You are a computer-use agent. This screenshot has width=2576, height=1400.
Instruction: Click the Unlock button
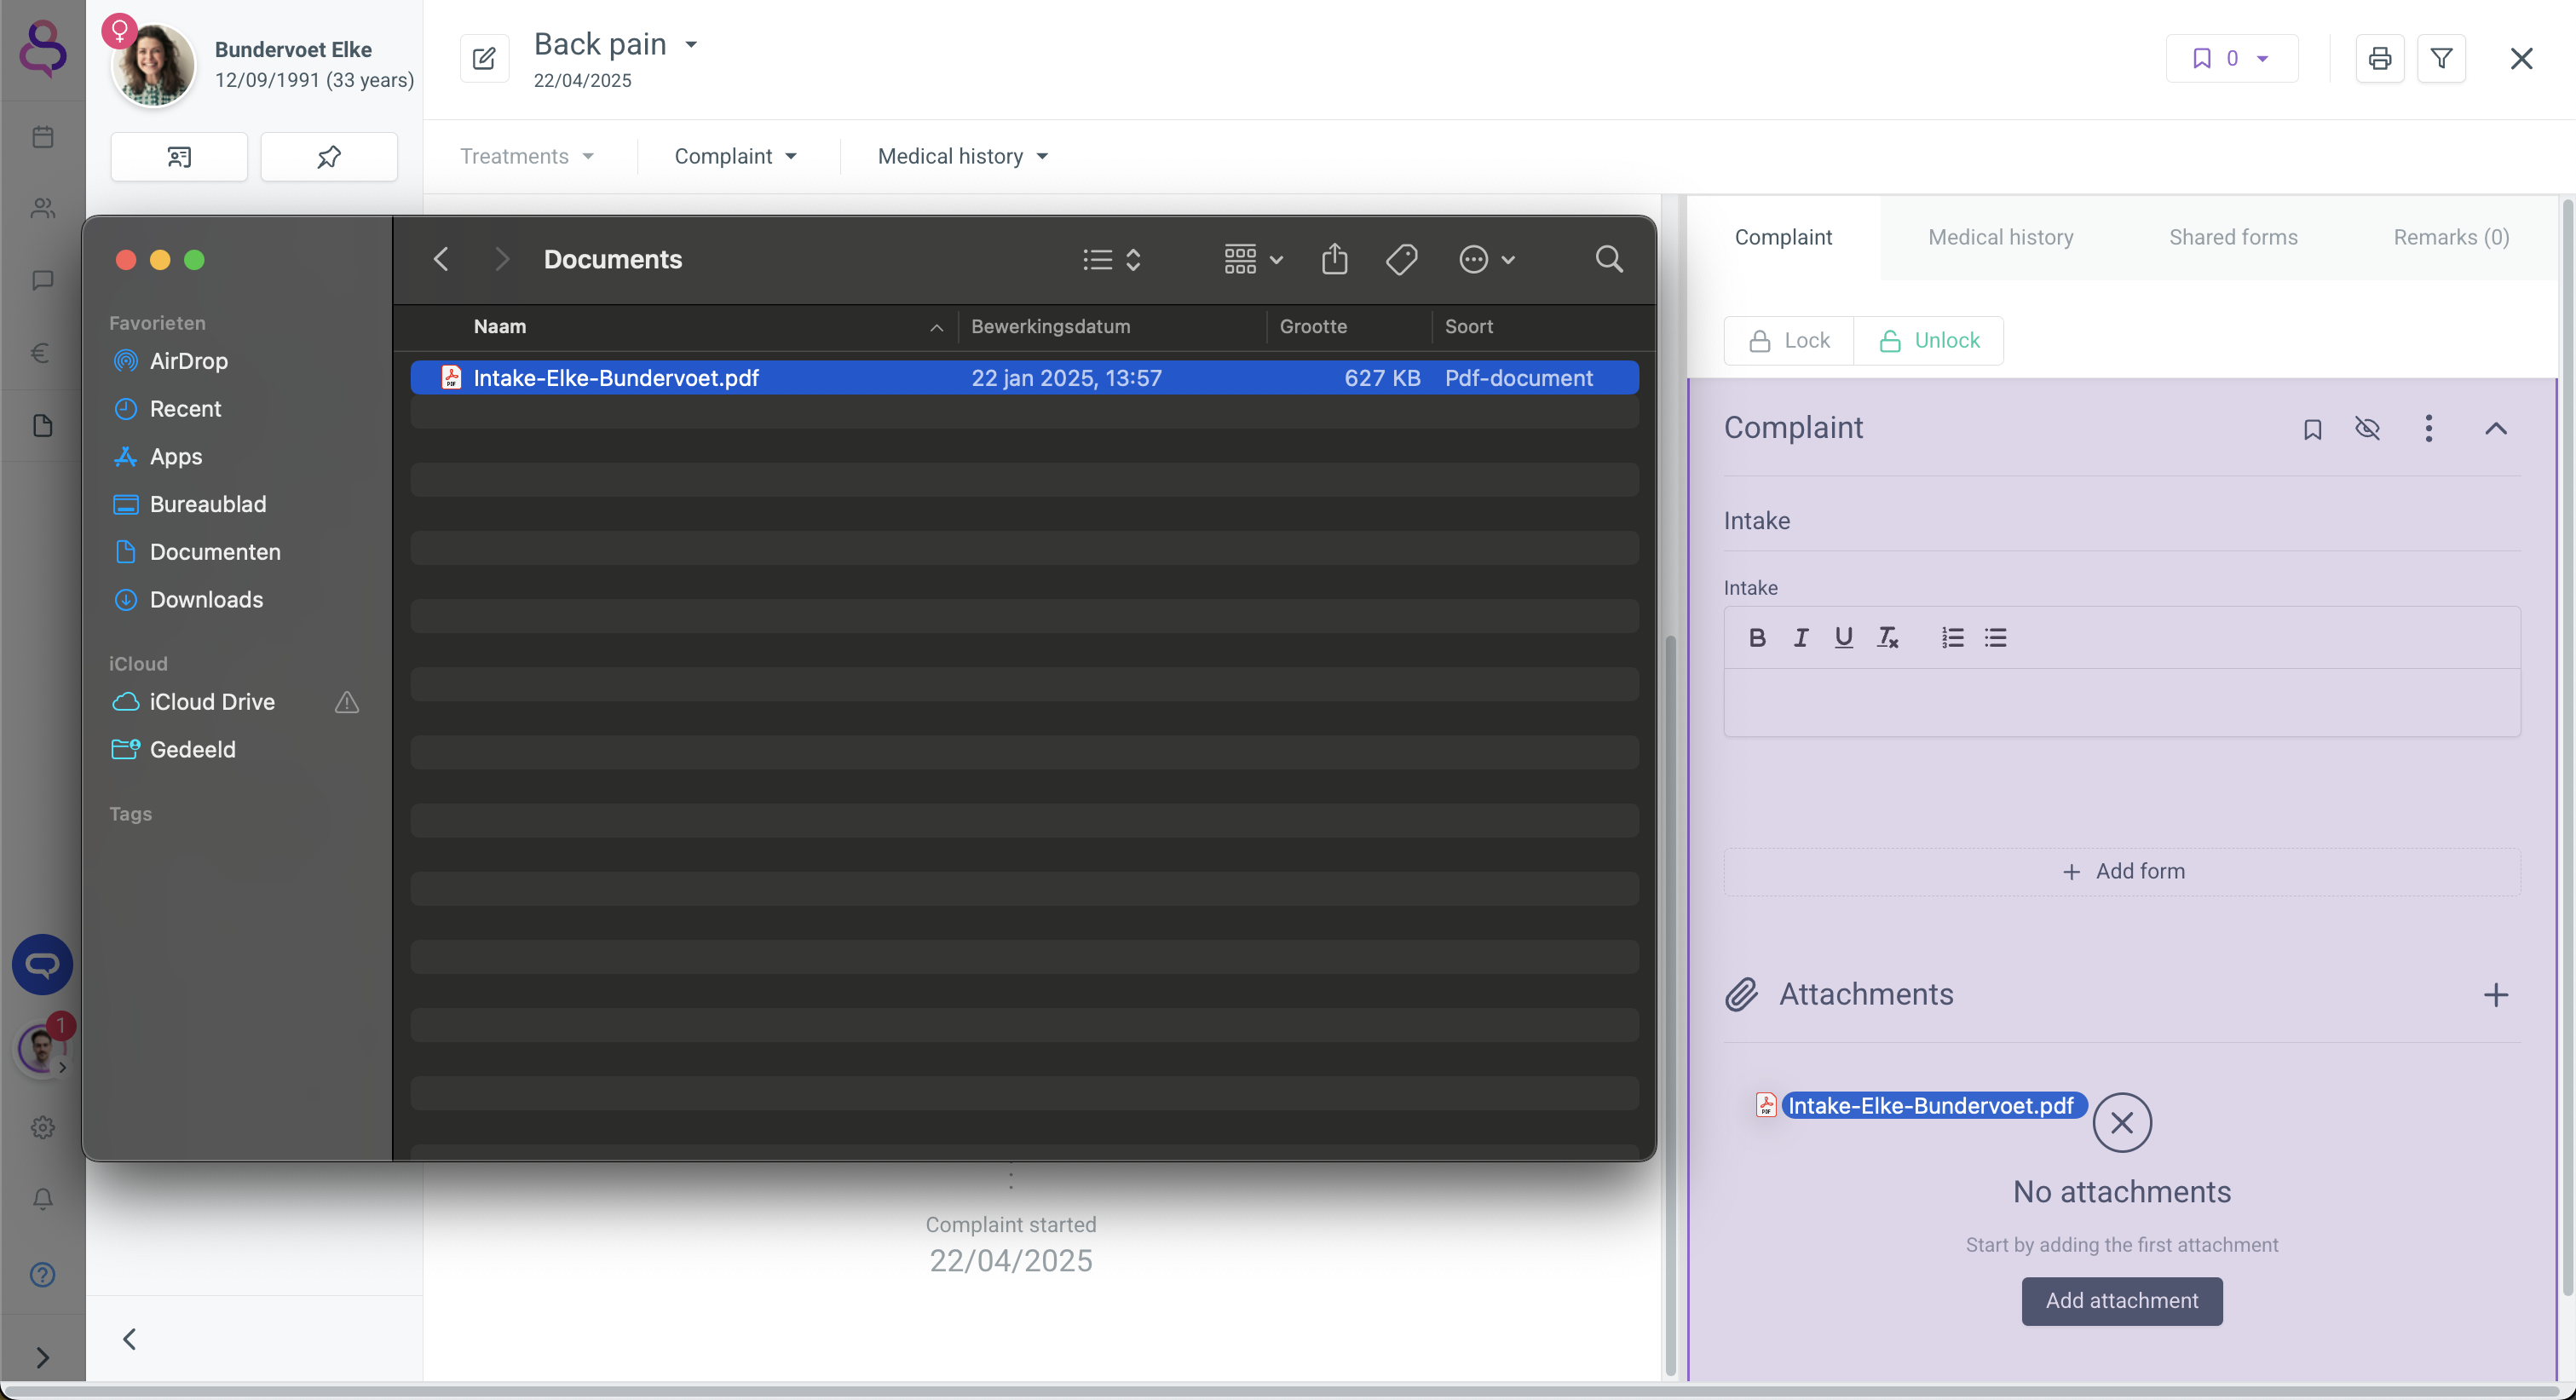(1929, 341)
